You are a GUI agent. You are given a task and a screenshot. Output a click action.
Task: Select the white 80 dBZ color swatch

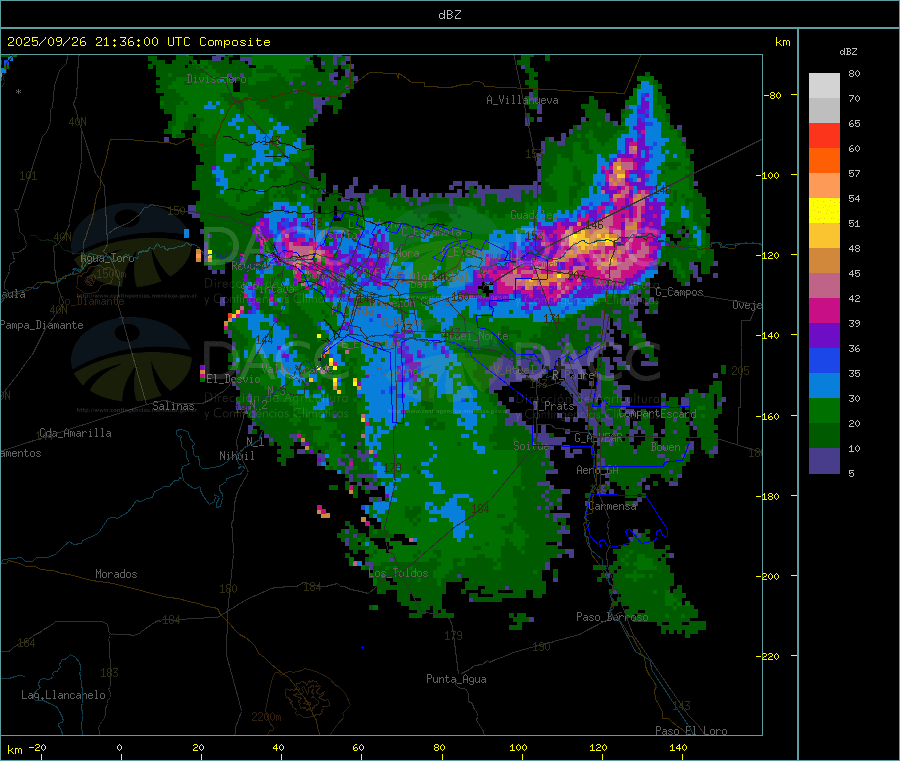pos(824,86)
